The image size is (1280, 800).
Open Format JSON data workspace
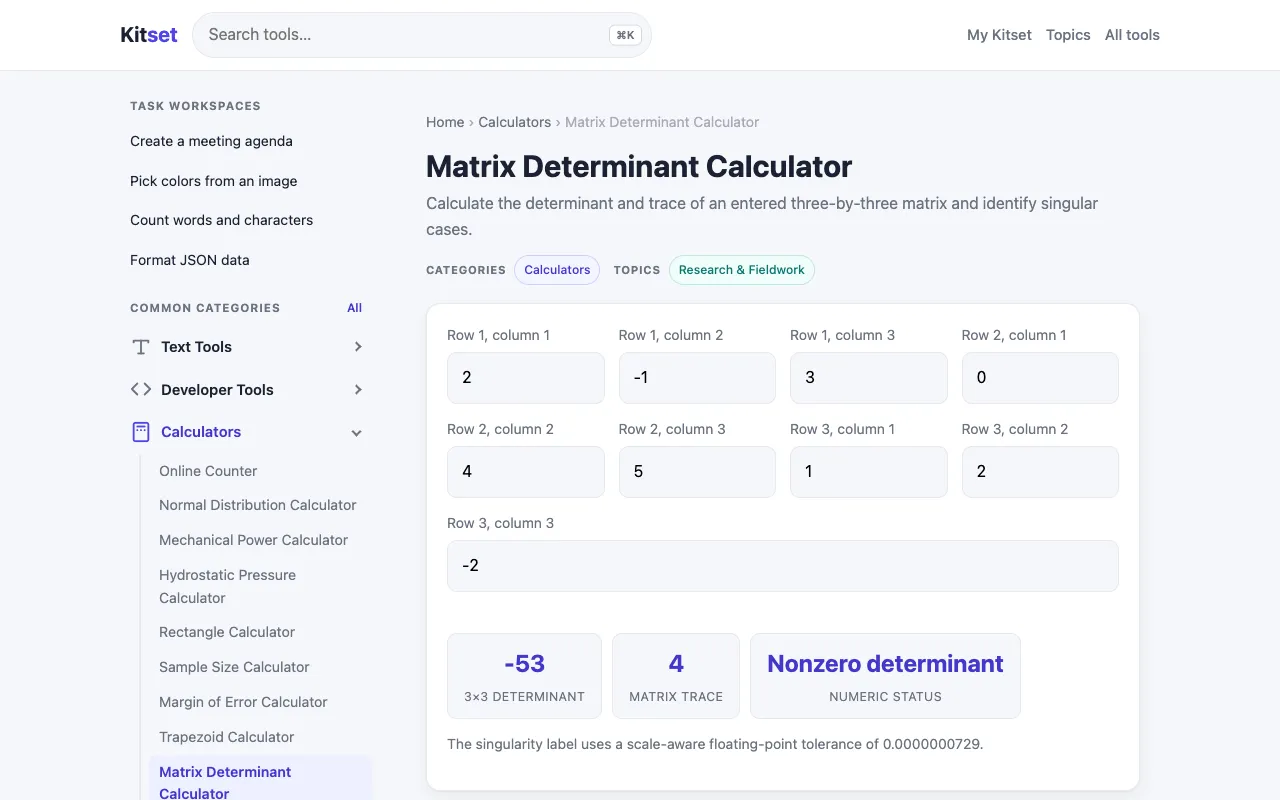[190, 260]
